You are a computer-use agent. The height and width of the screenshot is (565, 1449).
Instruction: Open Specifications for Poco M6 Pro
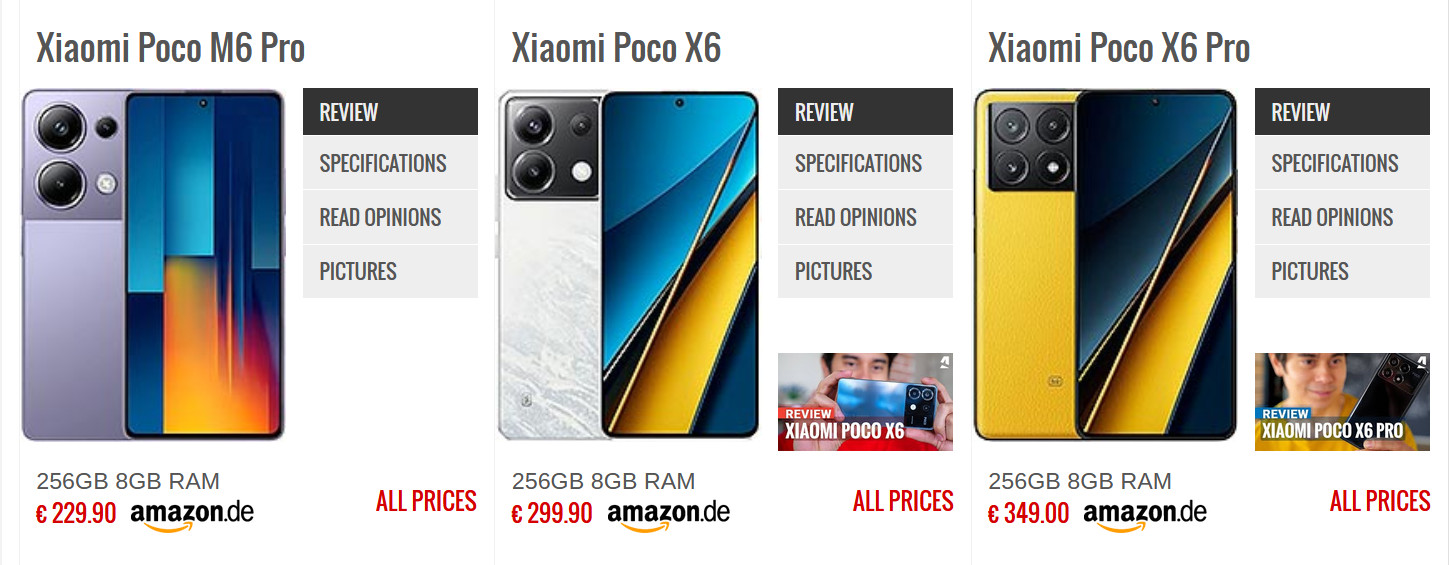(390, 163)
